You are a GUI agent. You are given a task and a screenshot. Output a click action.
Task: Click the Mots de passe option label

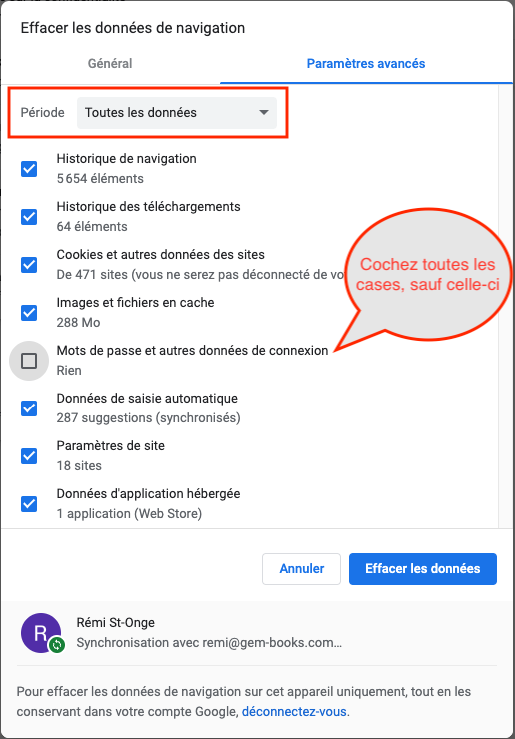[192, 351]
